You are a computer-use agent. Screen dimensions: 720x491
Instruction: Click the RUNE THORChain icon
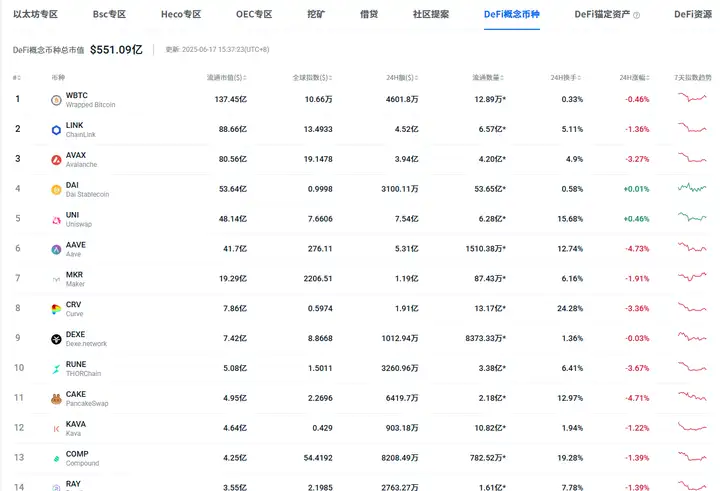tap(56, 369)
